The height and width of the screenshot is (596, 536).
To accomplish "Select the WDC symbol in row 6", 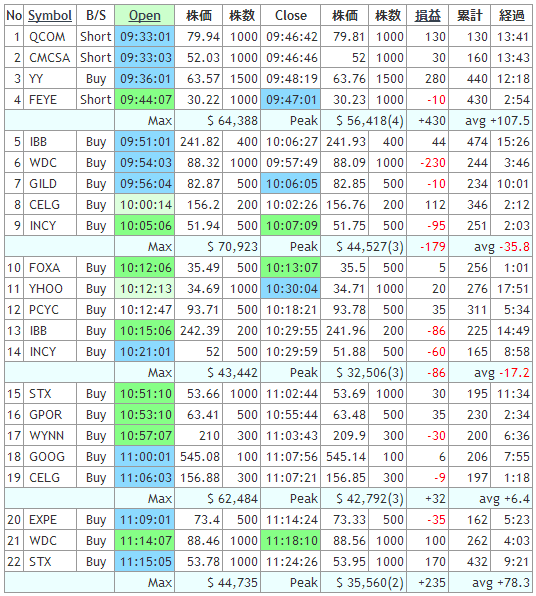I will pyautogui.click(x=50, y=163).
